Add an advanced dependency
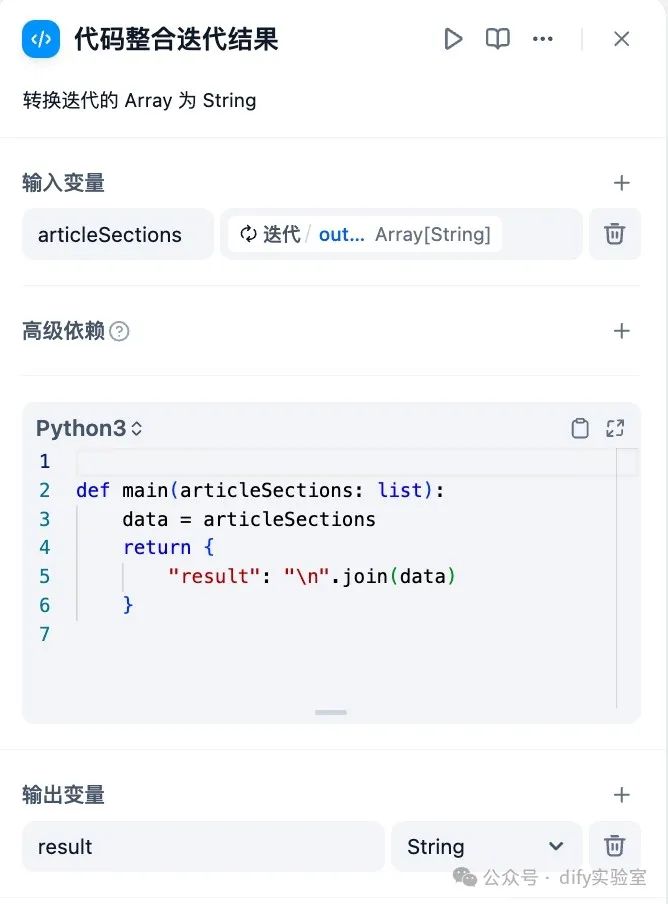This screenshot has height=904, width=668. click(621, 331)
